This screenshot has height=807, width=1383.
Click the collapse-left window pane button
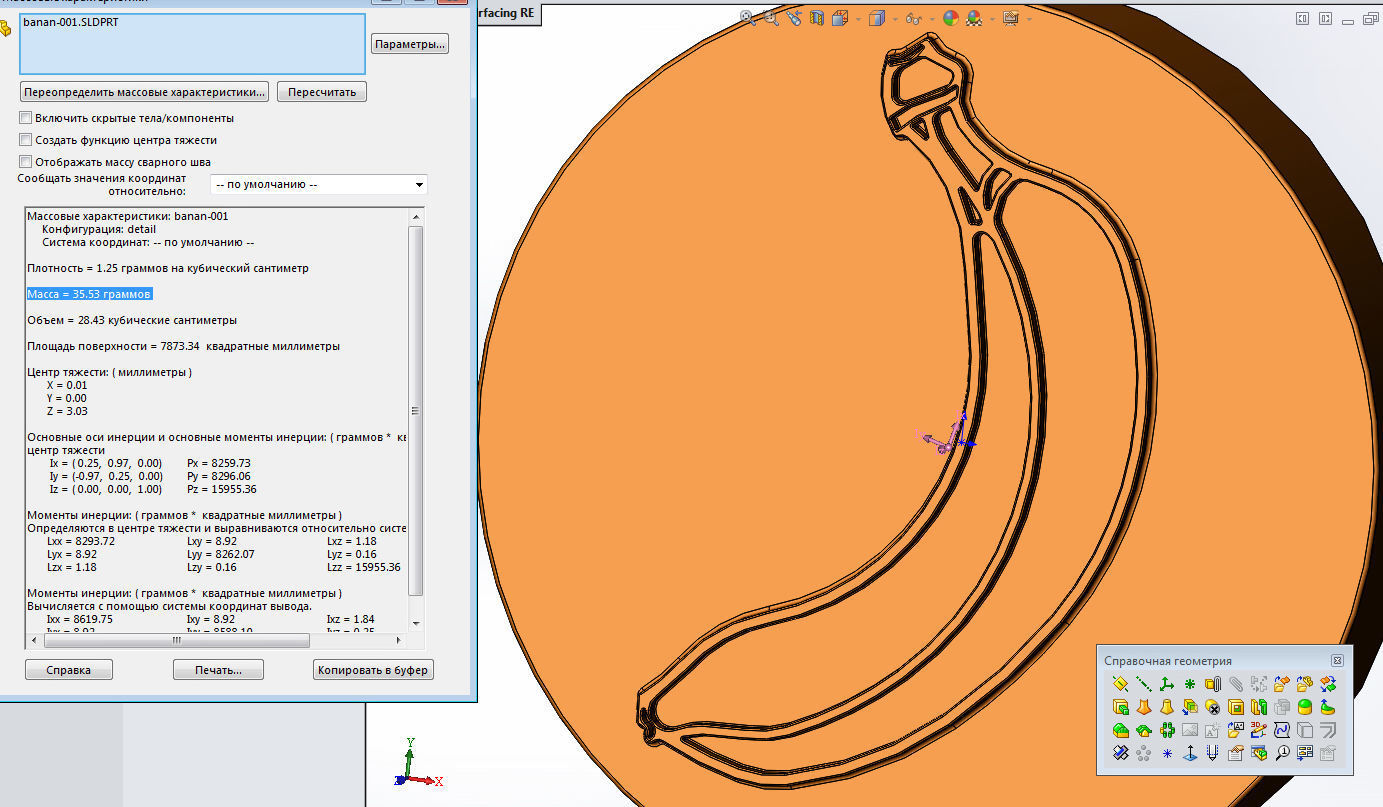tap(1303, 18)
